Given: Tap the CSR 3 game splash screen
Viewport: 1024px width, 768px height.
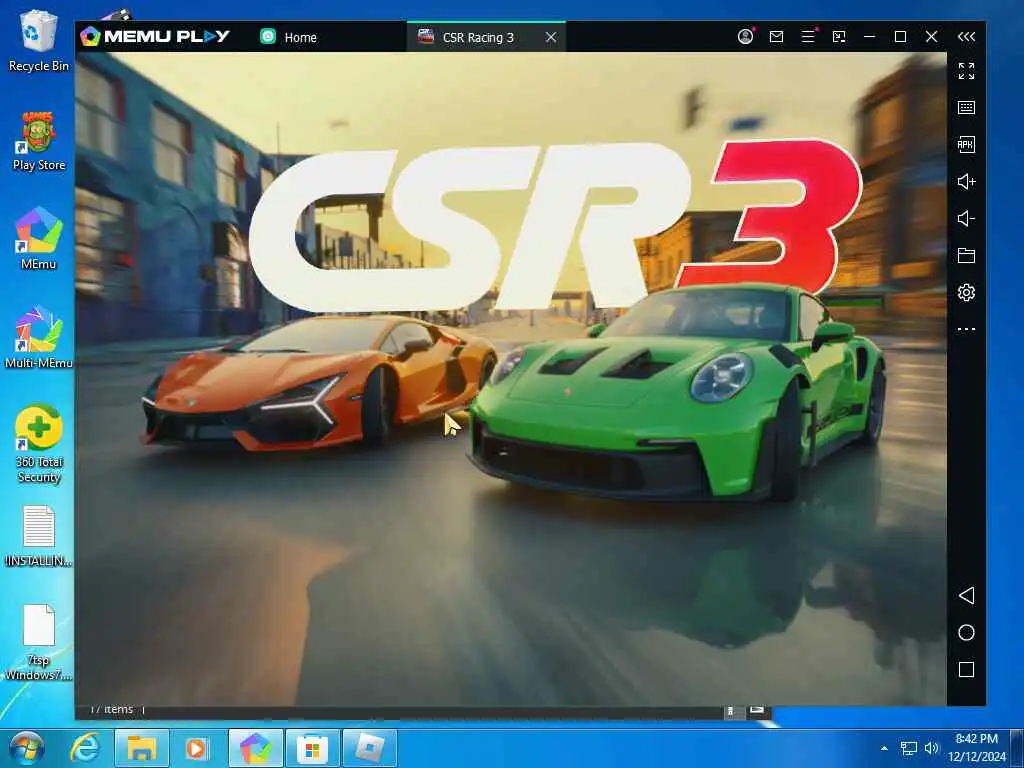Looking at the screenshot, I should click(511, 379).
